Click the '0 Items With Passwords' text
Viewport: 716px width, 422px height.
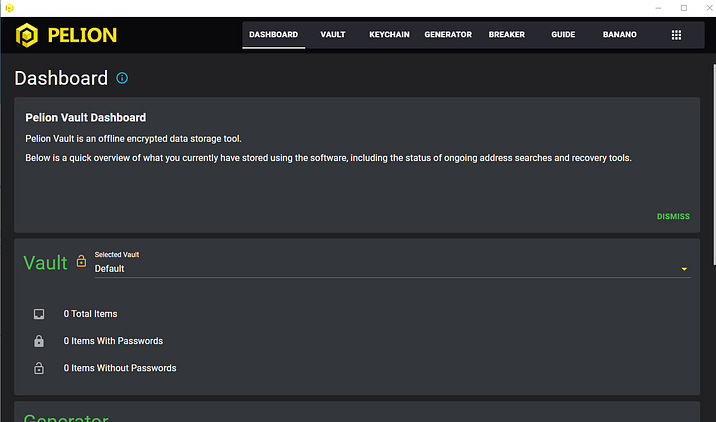click(113, 341)
